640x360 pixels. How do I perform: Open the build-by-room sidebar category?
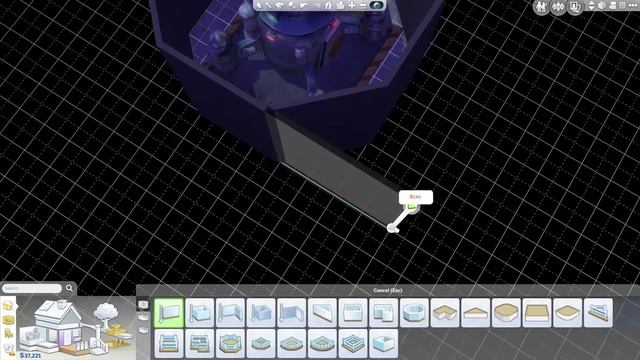coord(8,305)
